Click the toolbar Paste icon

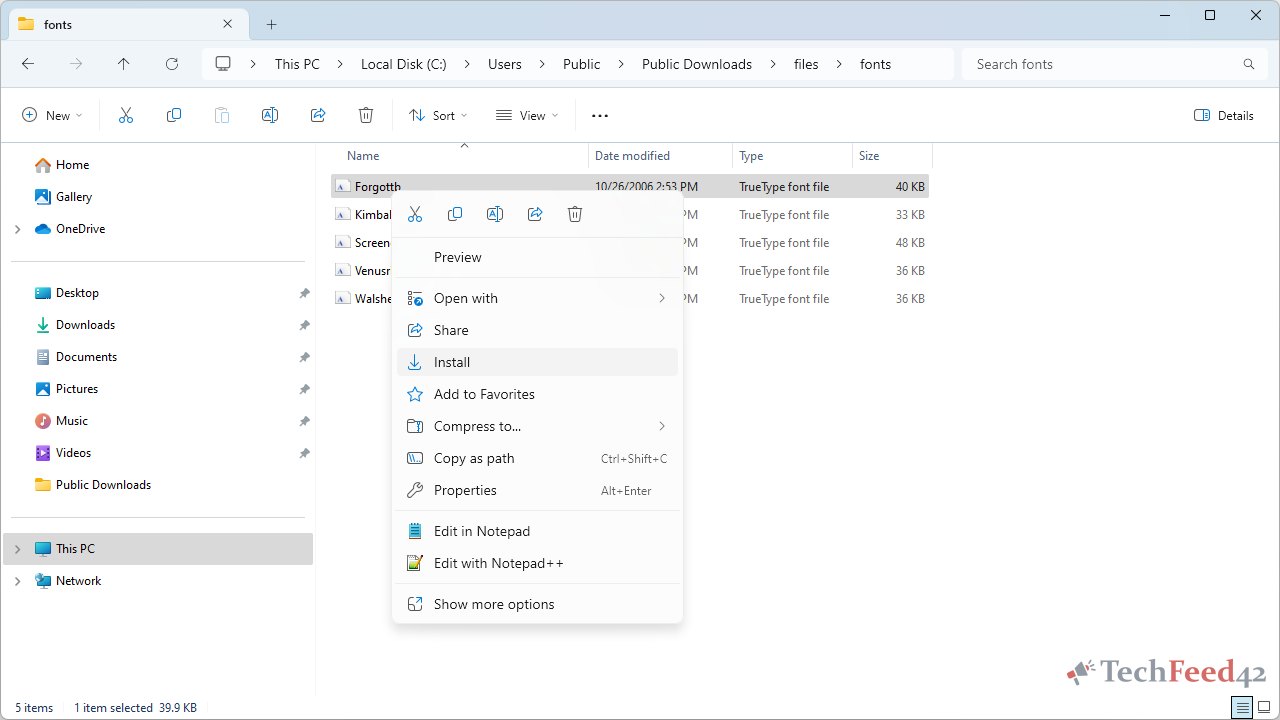click(x=222, y=115)
